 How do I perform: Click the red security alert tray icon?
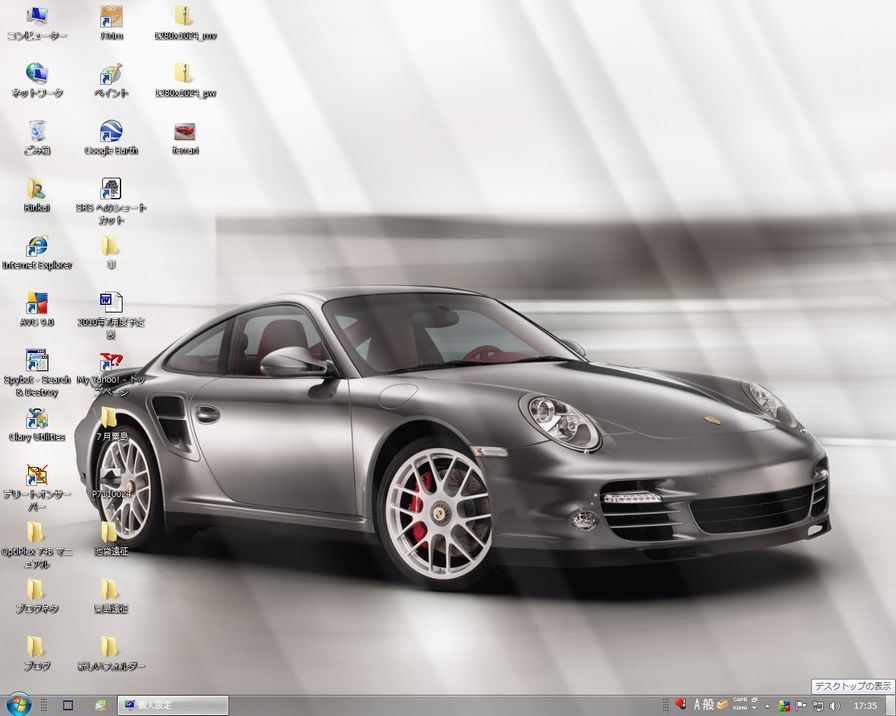[x=680, y=704]
